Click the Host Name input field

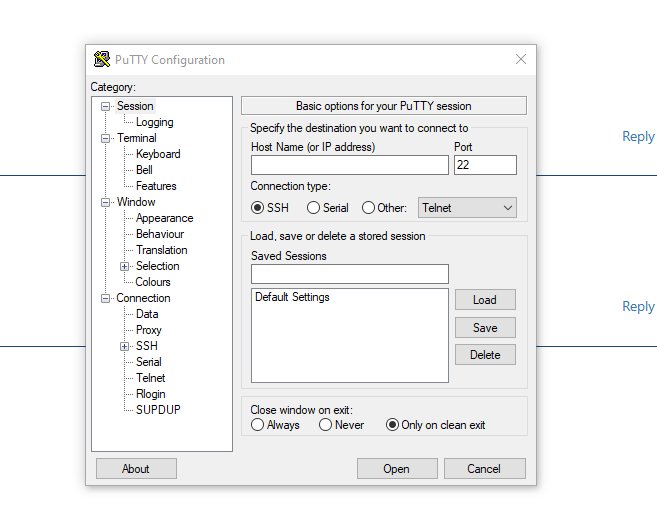[350, 165]
